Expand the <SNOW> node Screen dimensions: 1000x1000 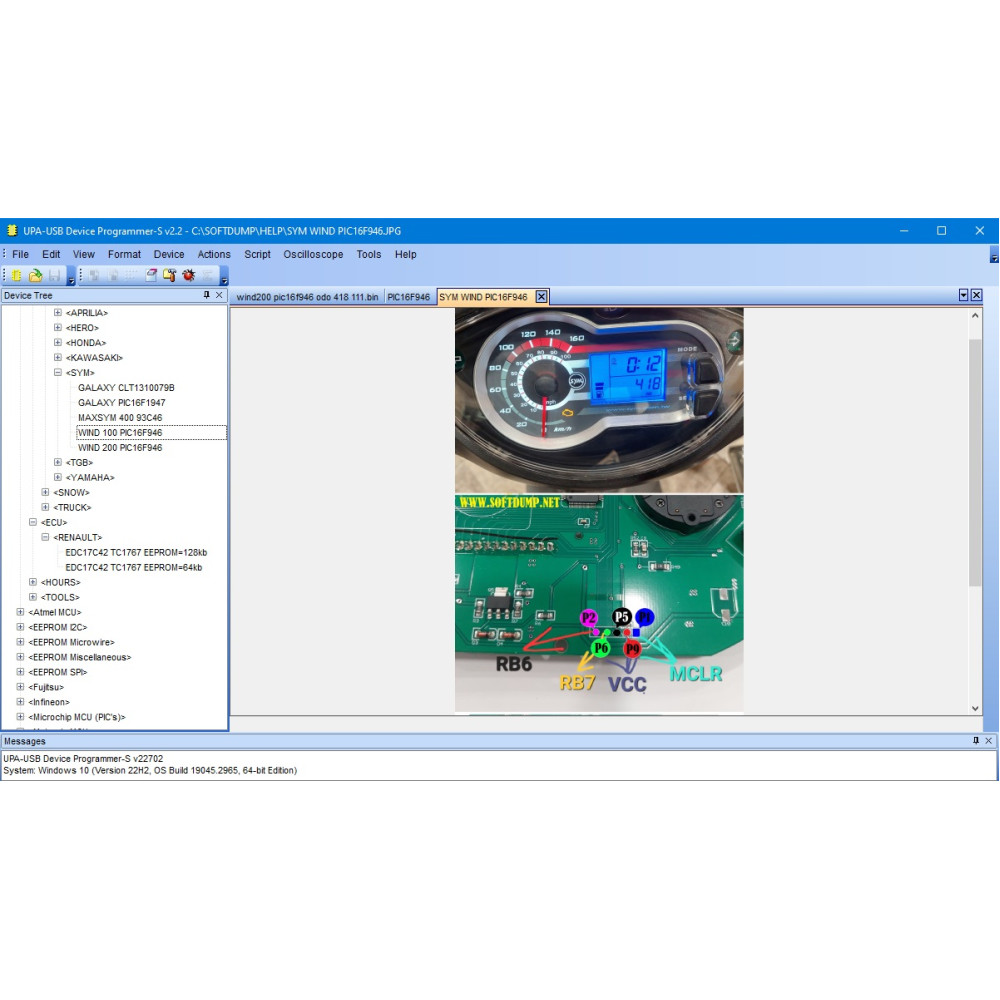click(45, 492)
